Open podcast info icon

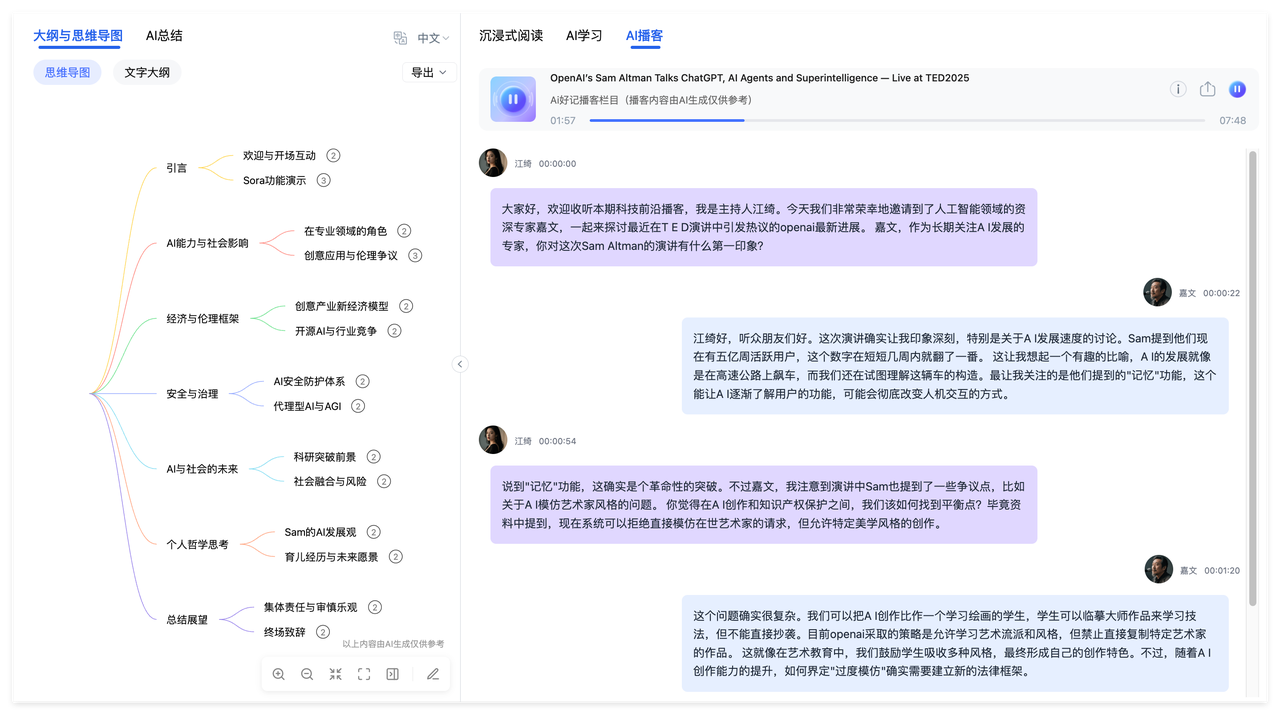(x=1178, y=89)
